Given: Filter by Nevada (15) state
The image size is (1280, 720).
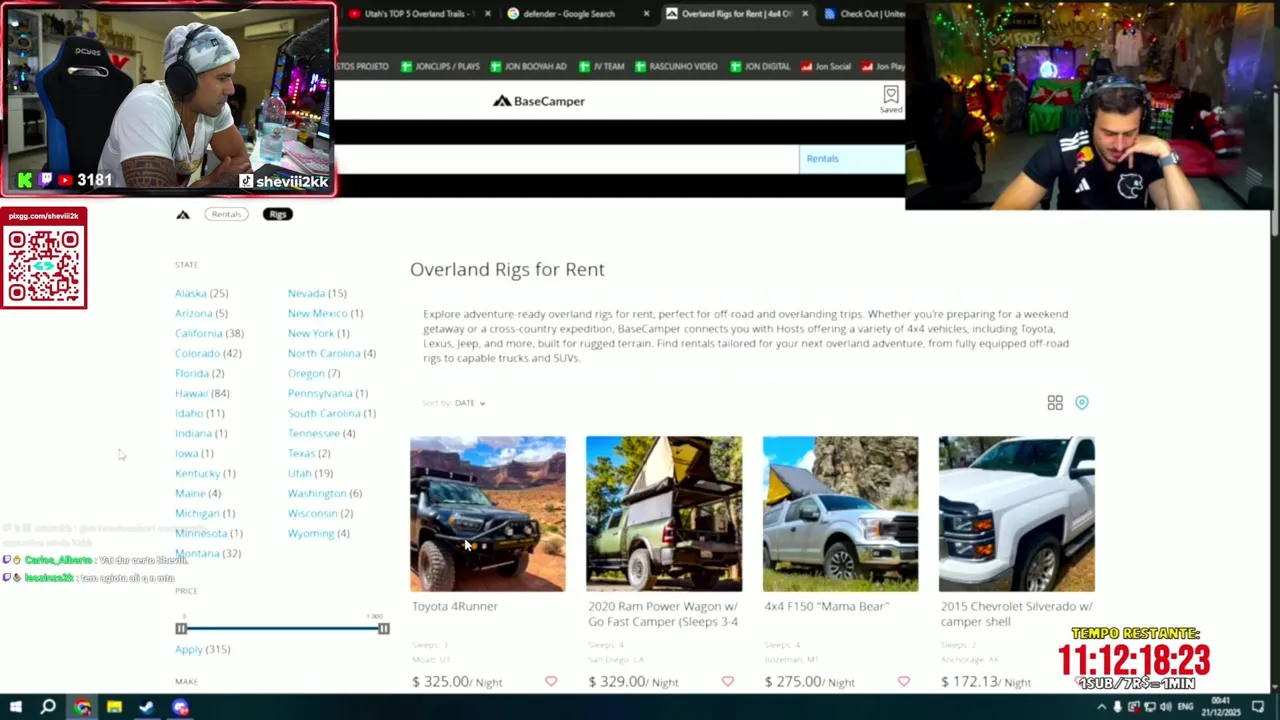Looking at the screenshot, I should pyautogui.click(x=317, y=293).
